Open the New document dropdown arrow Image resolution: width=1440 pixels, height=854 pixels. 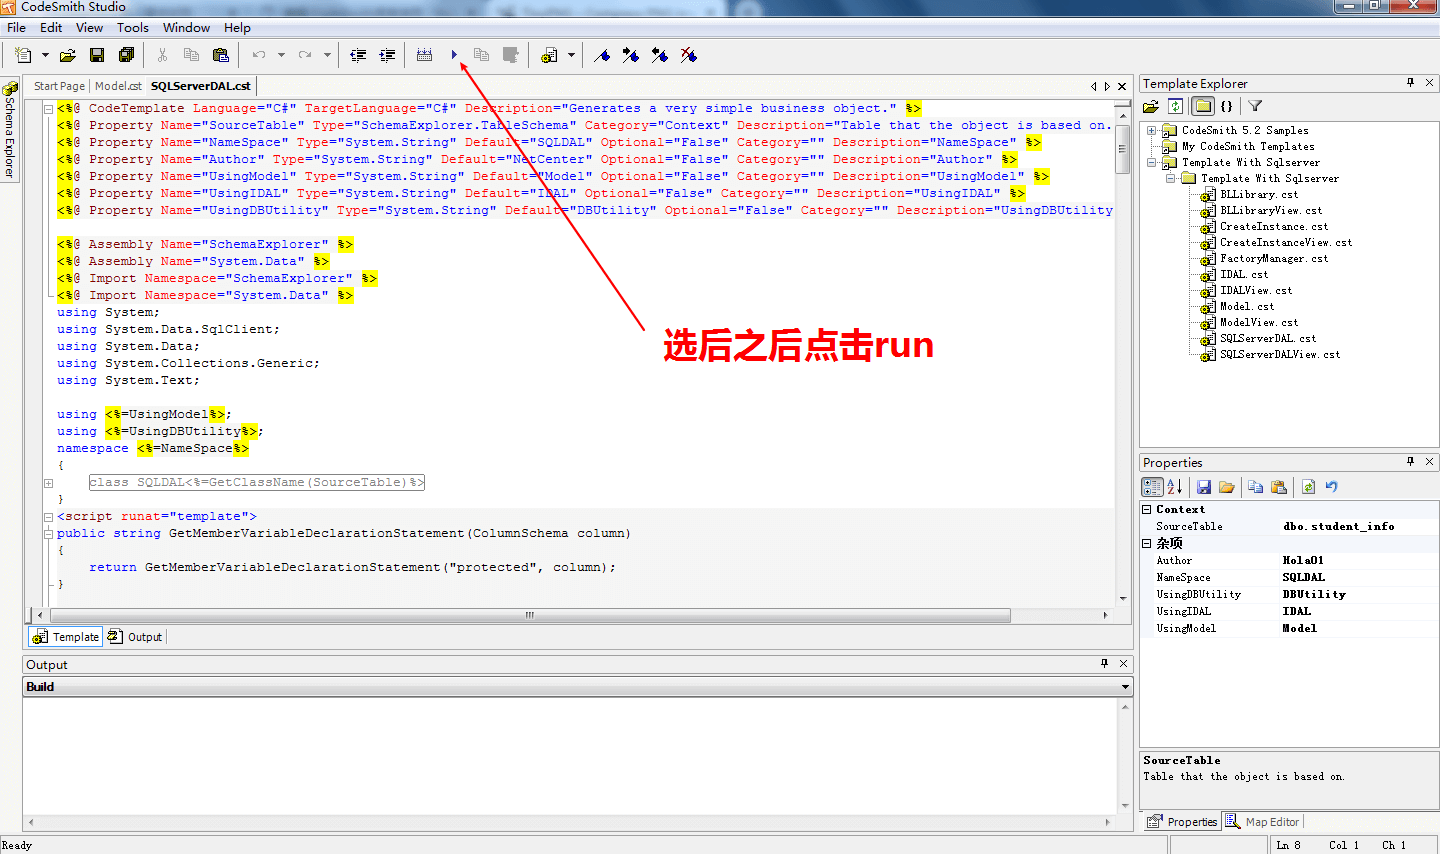(45, 55)
